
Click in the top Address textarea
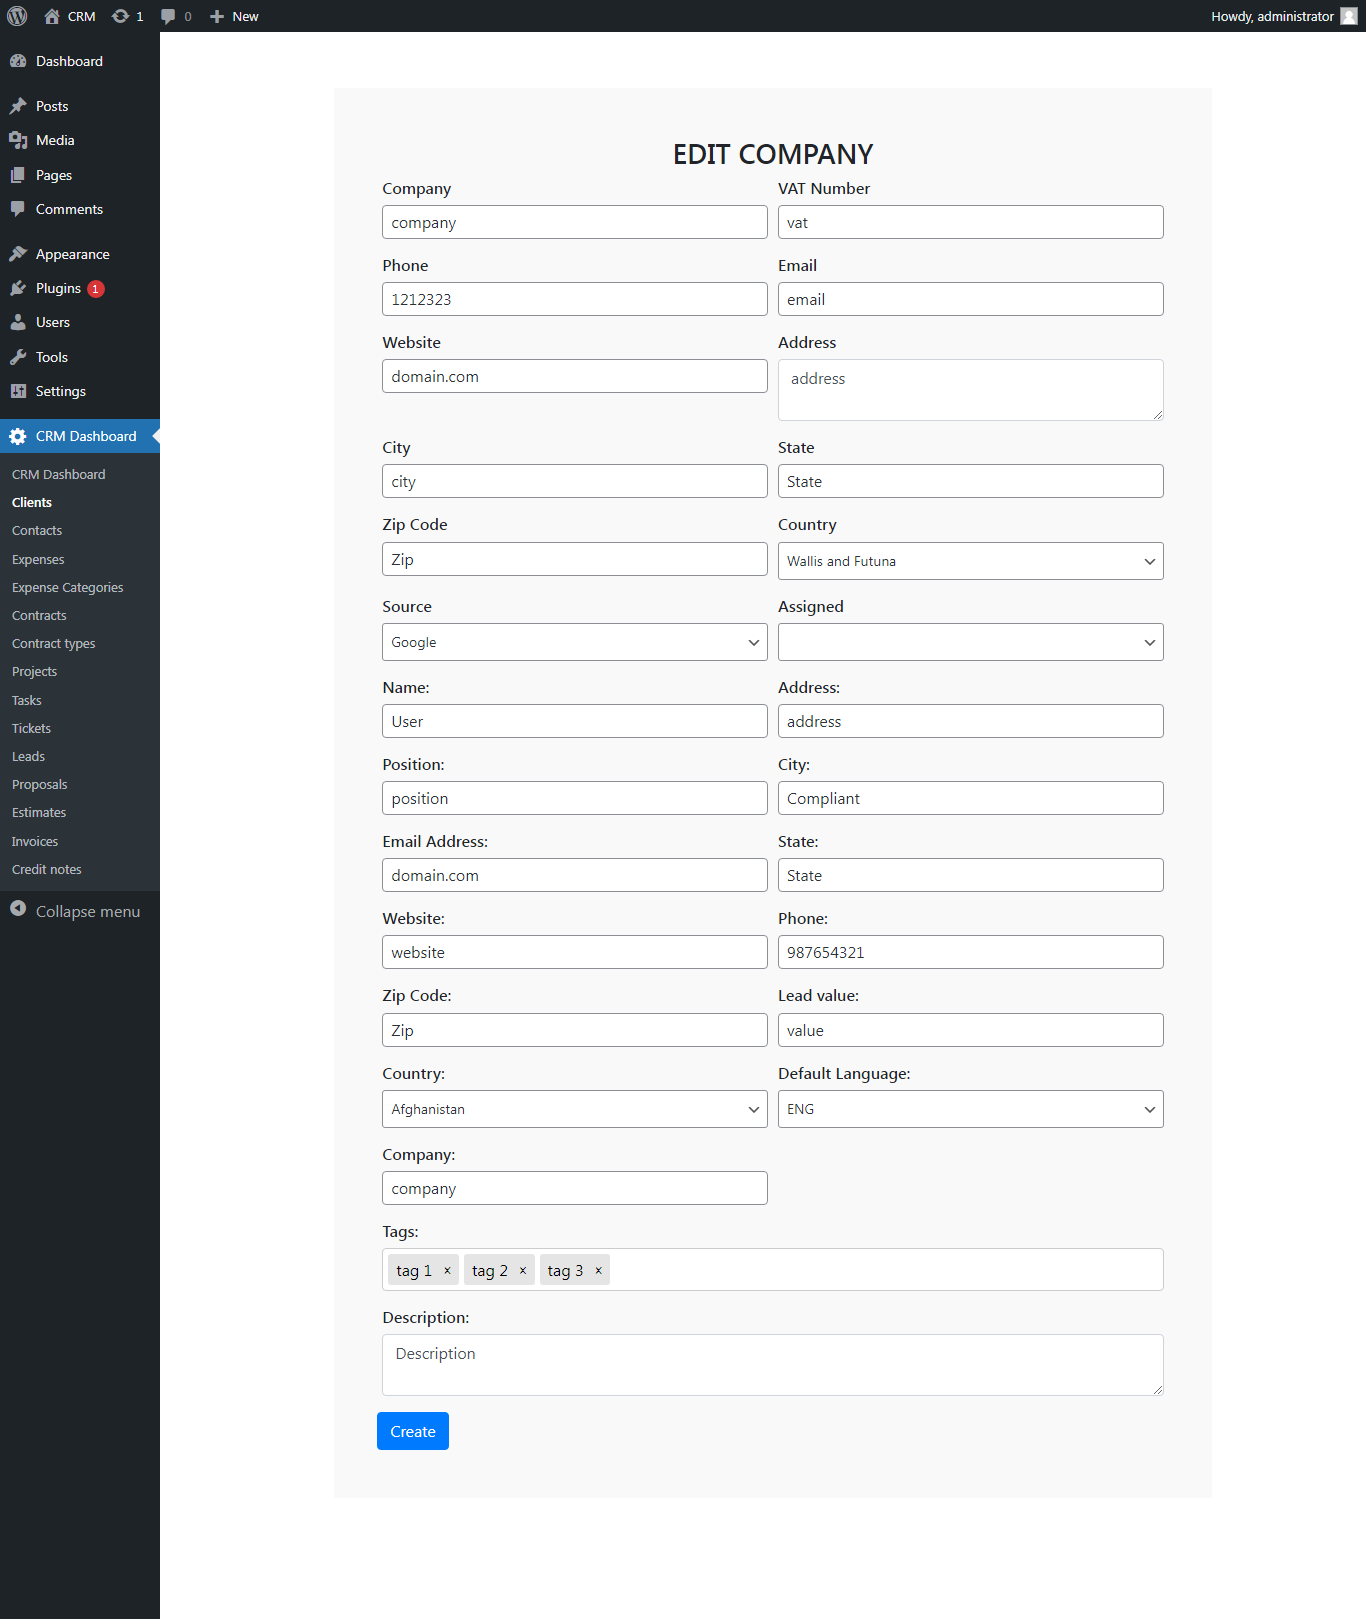coord(970,390)
